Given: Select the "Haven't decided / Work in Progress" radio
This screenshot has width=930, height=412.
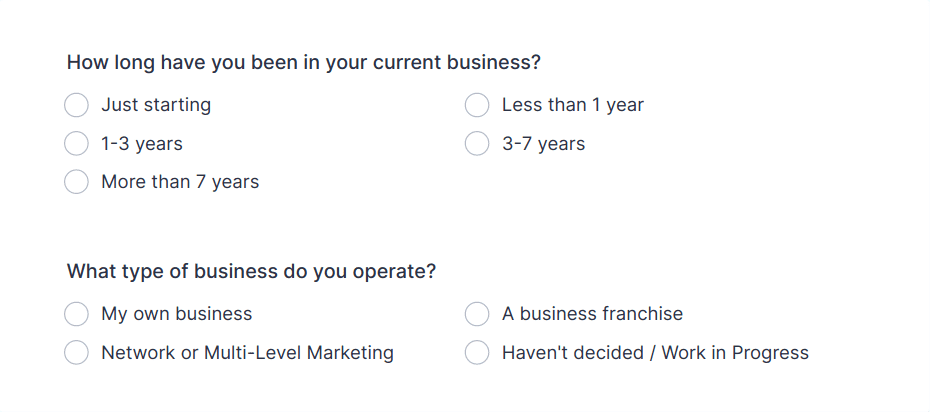Looking at the screenshot, I should [x=477, y=353].
